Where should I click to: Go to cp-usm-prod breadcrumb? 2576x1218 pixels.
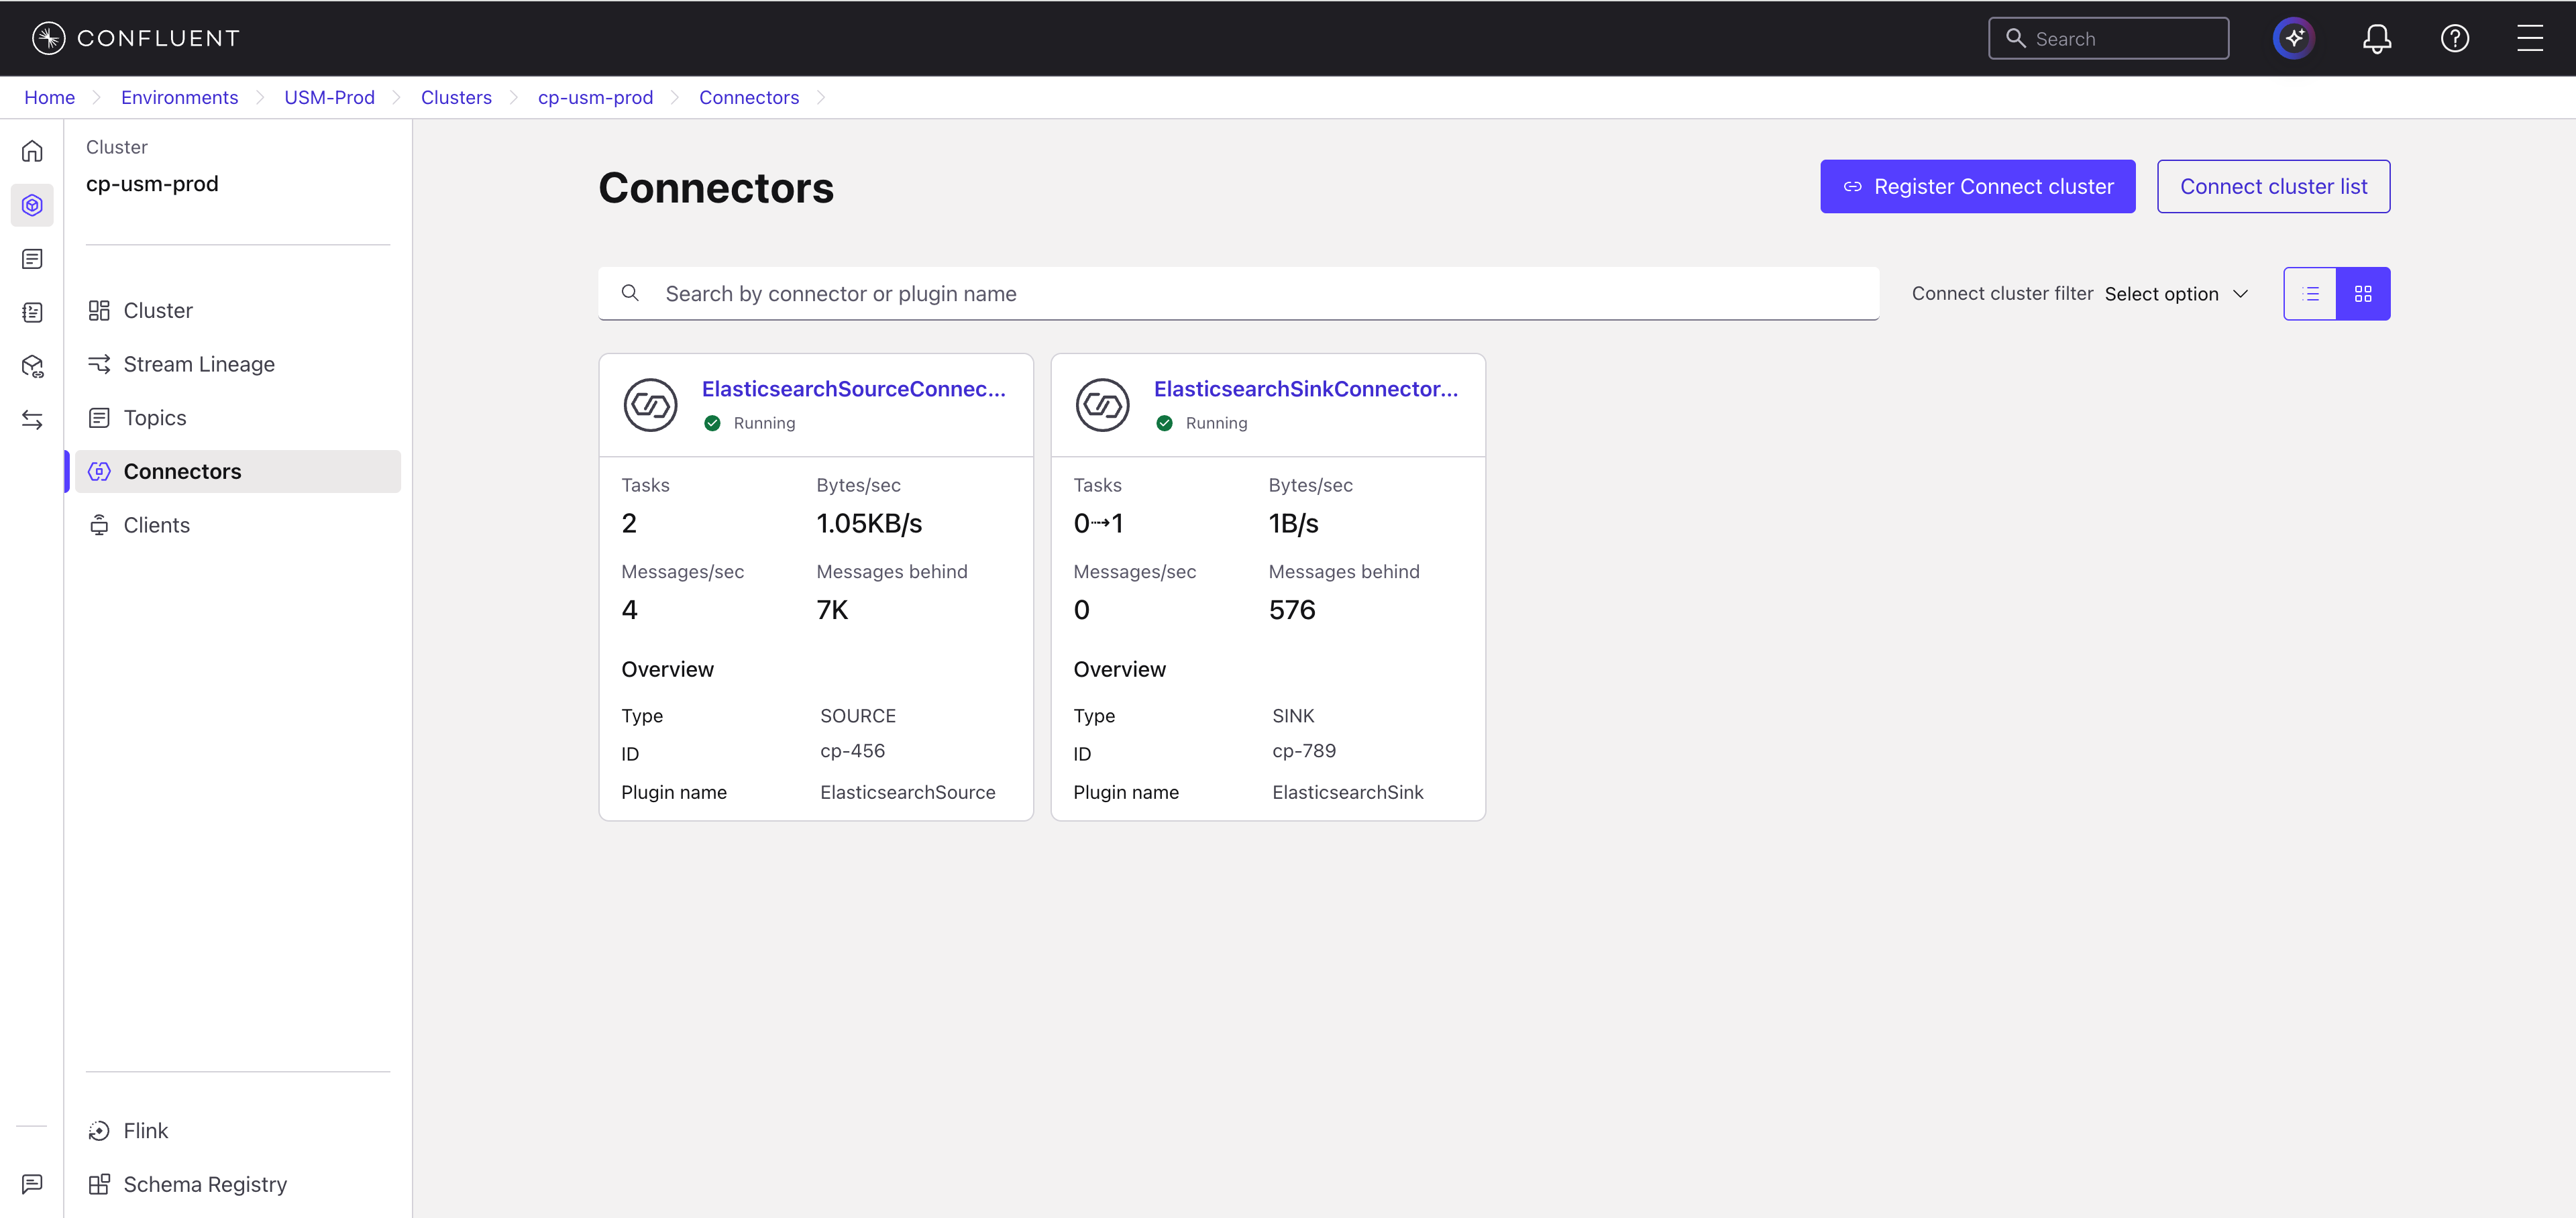pyautogui.click(x=595, y=97)
